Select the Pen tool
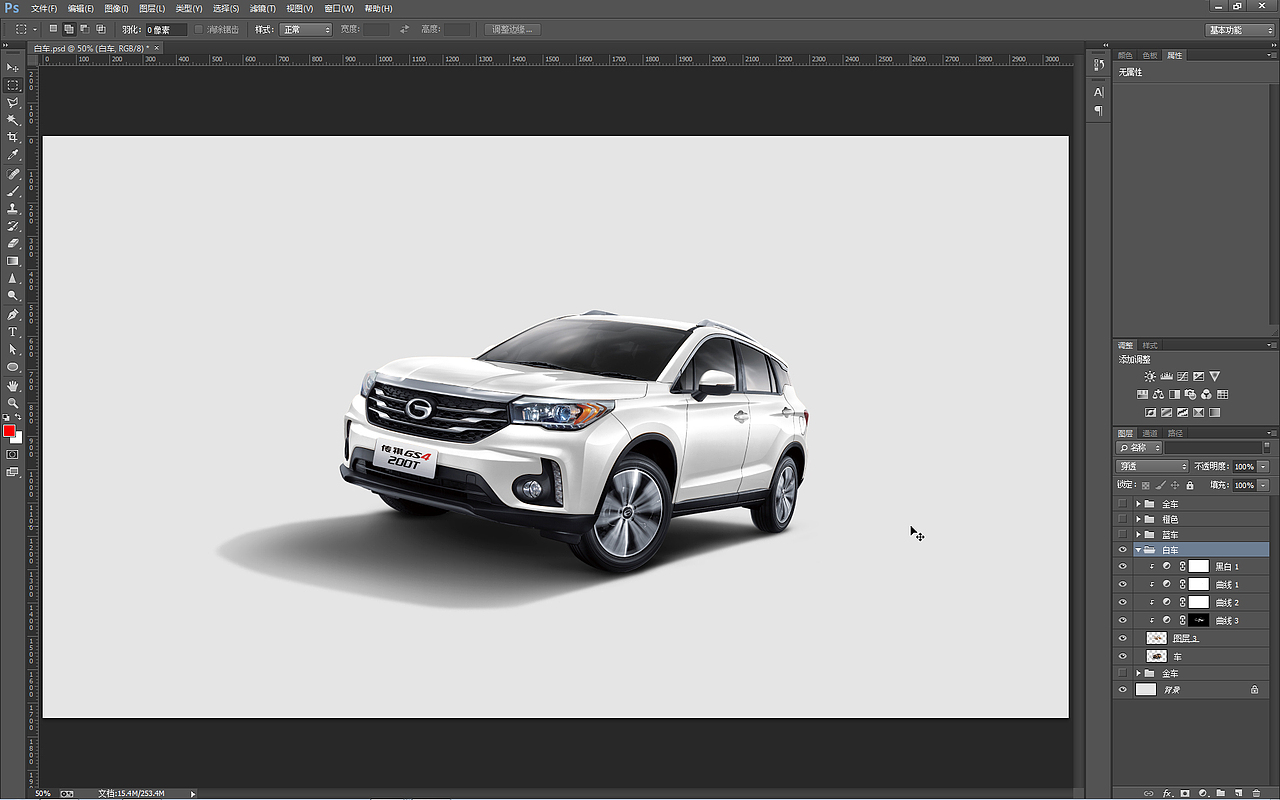 point(13,314)
